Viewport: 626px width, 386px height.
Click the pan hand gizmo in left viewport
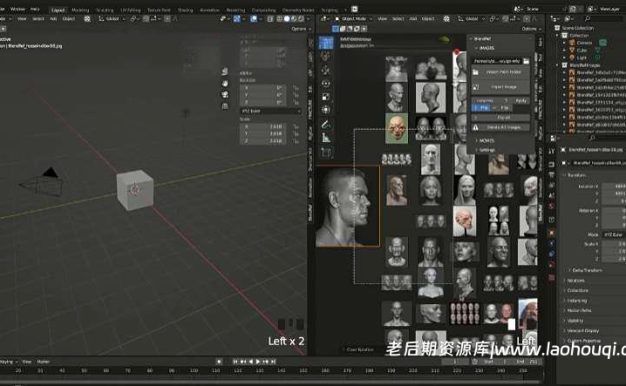click(225, 83)
